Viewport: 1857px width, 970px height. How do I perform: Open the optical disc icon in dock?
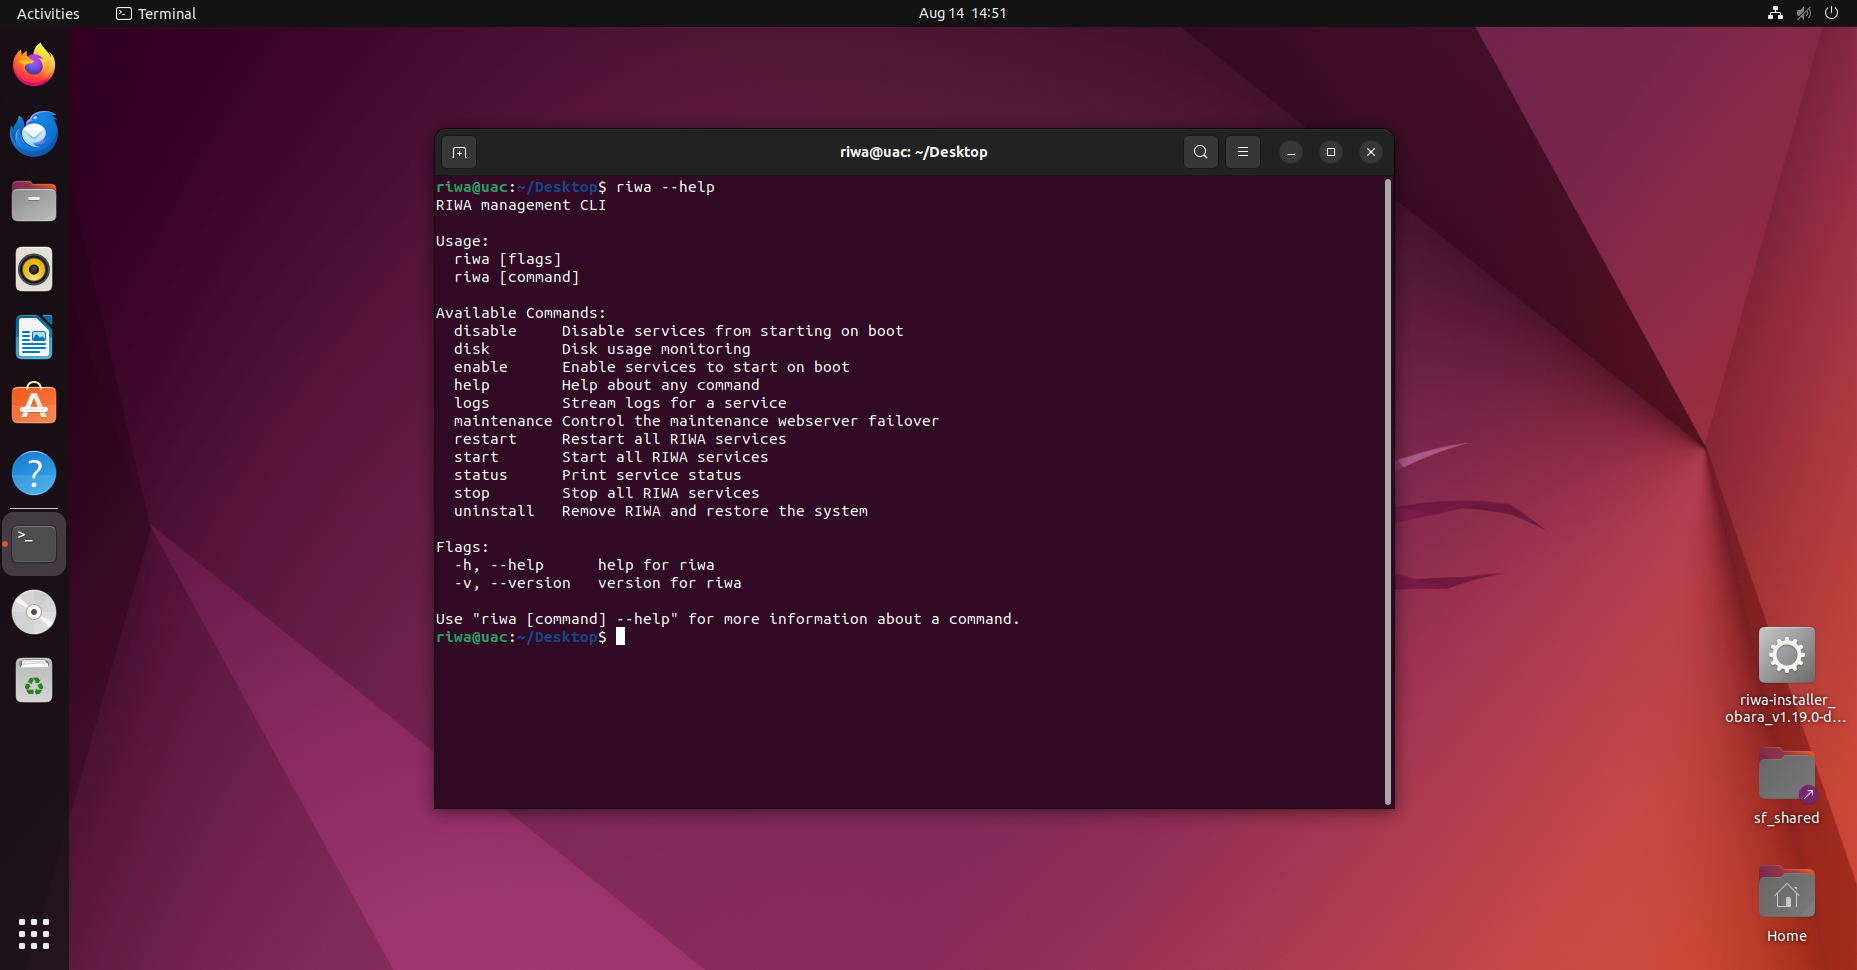[34, 612]
